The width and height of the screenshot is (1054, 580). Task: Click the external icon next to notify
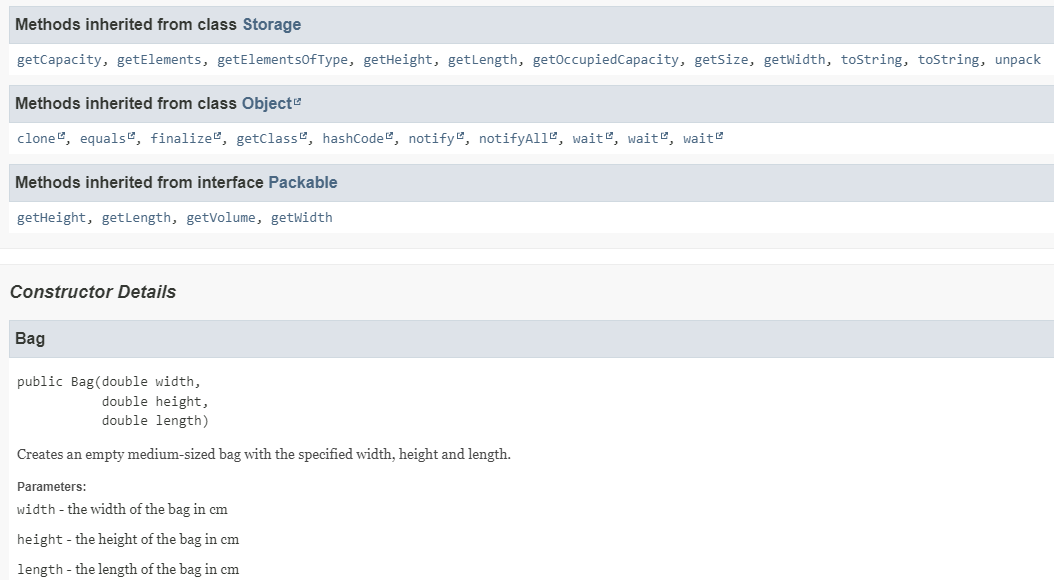[460, 137]
